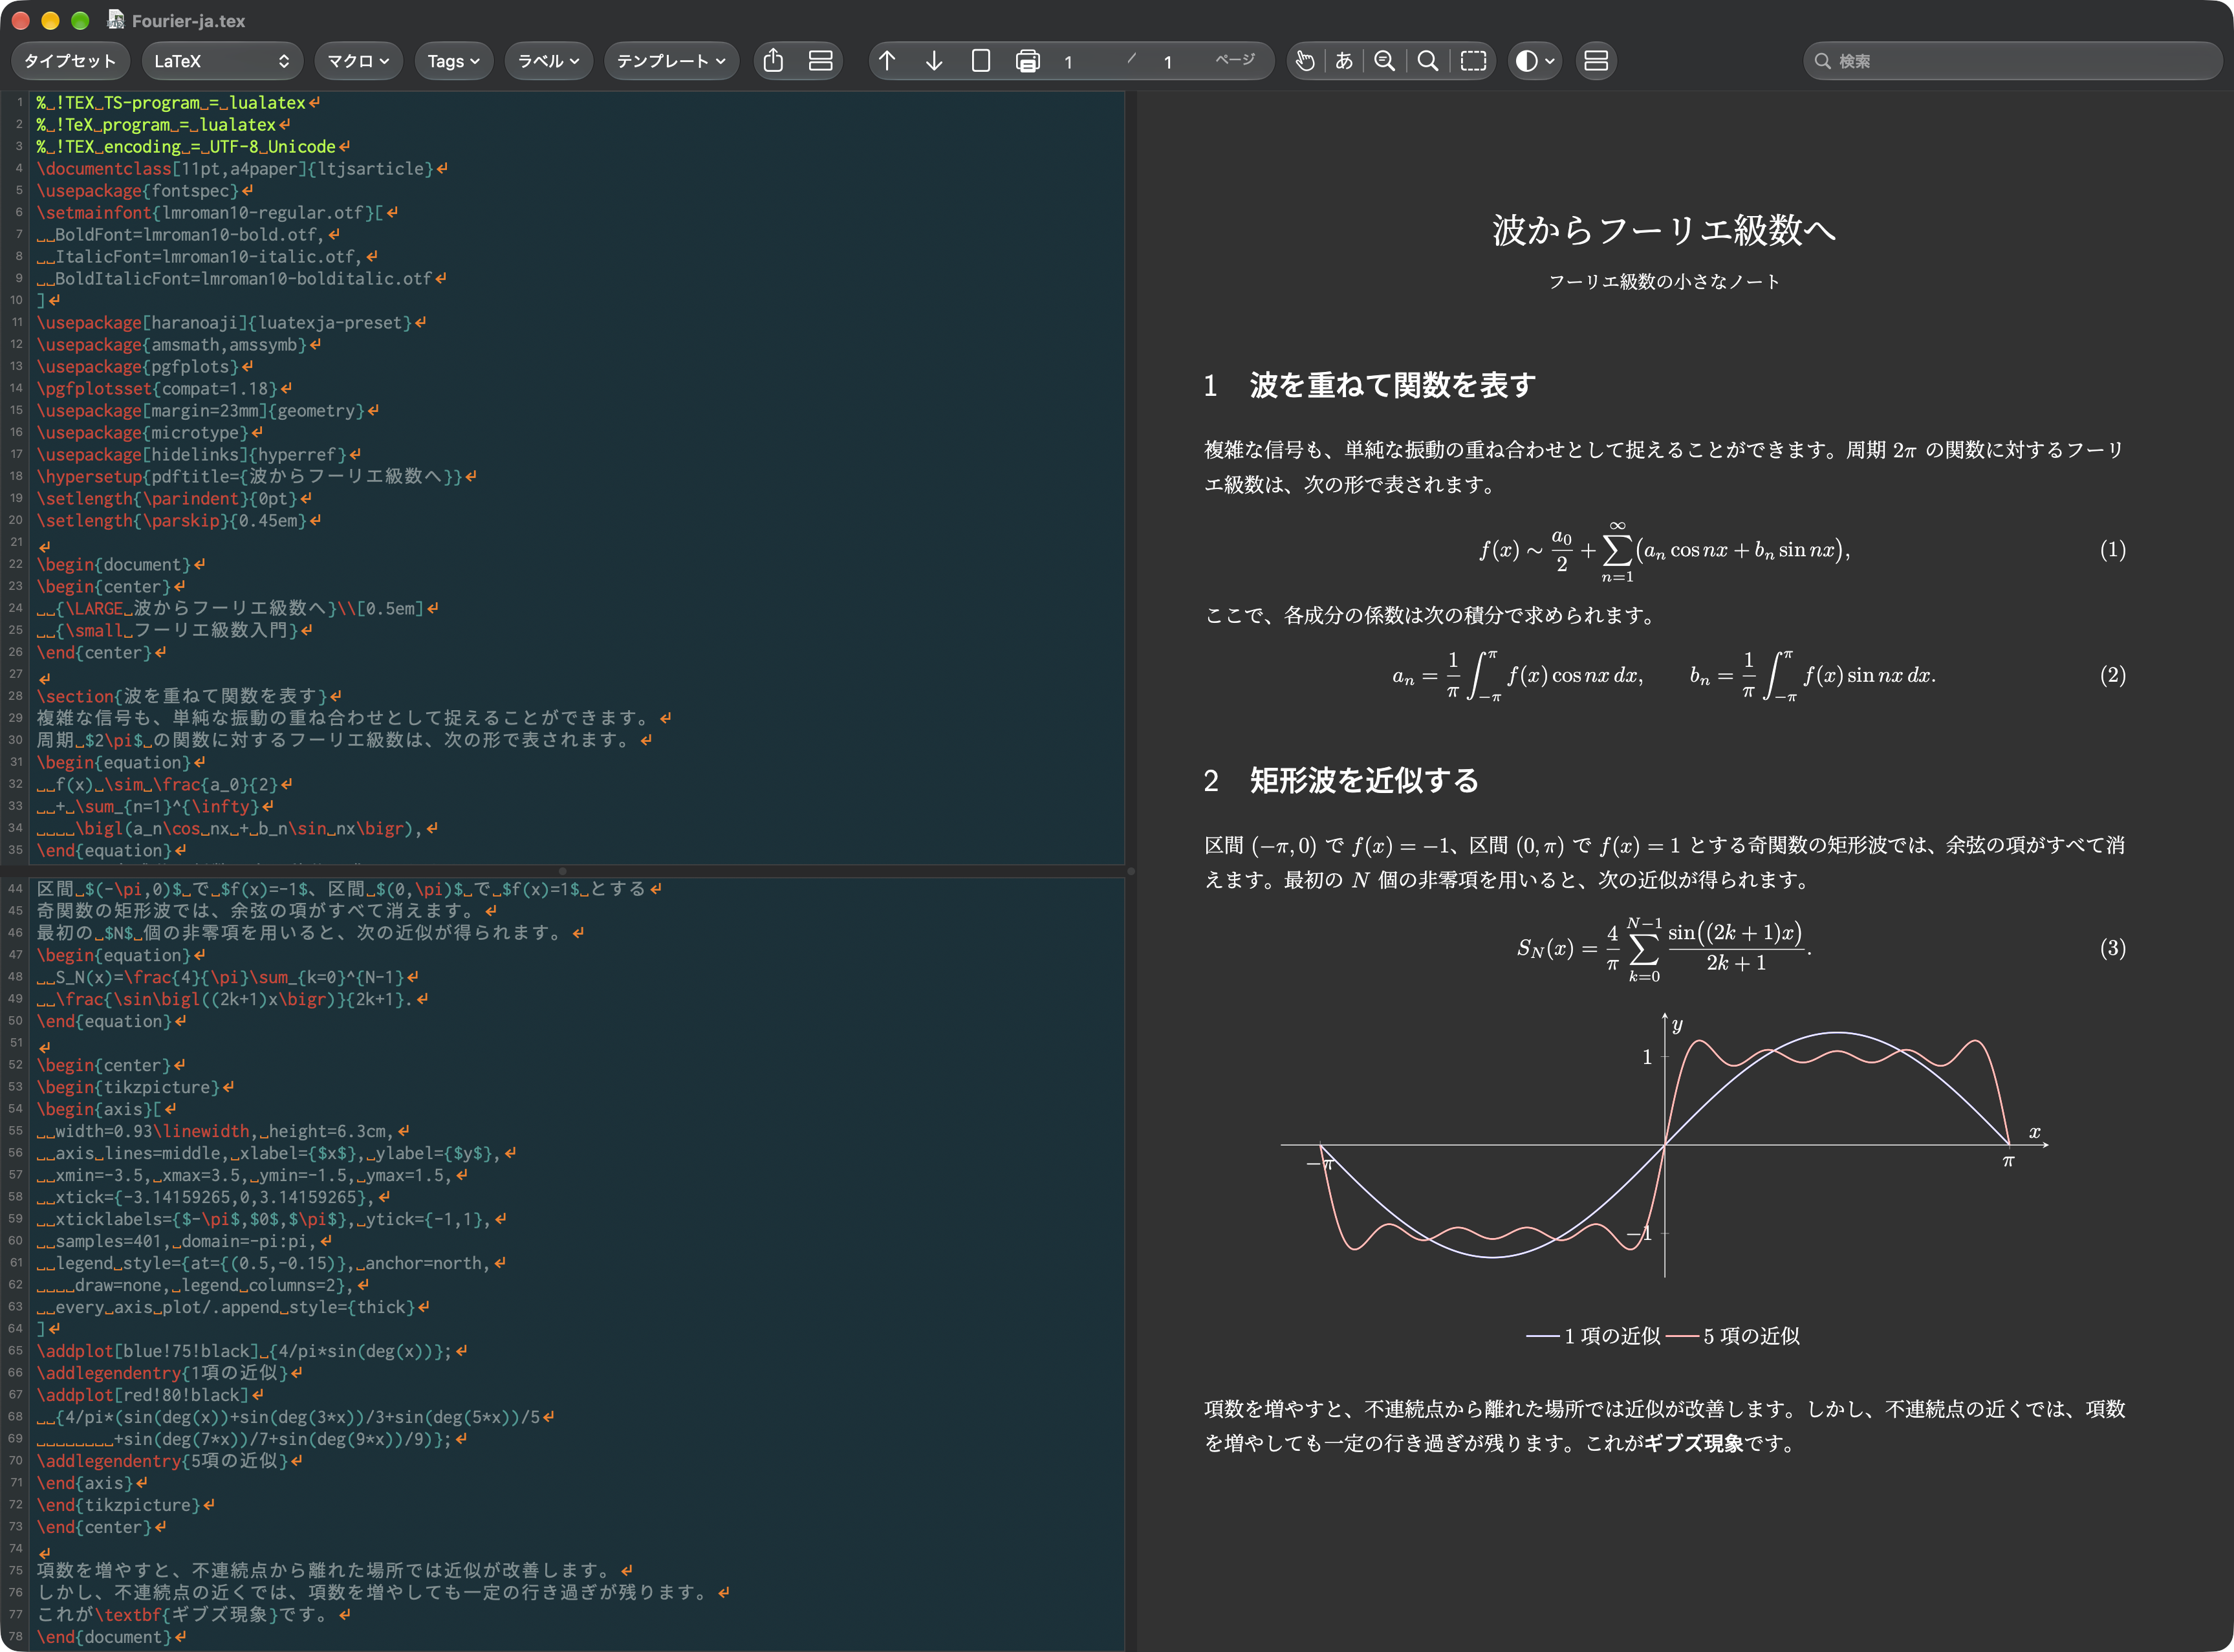This screenshot has height=1652, width=2234.
Task: Click the \section line 28 in source
Action: coord(182,696)
